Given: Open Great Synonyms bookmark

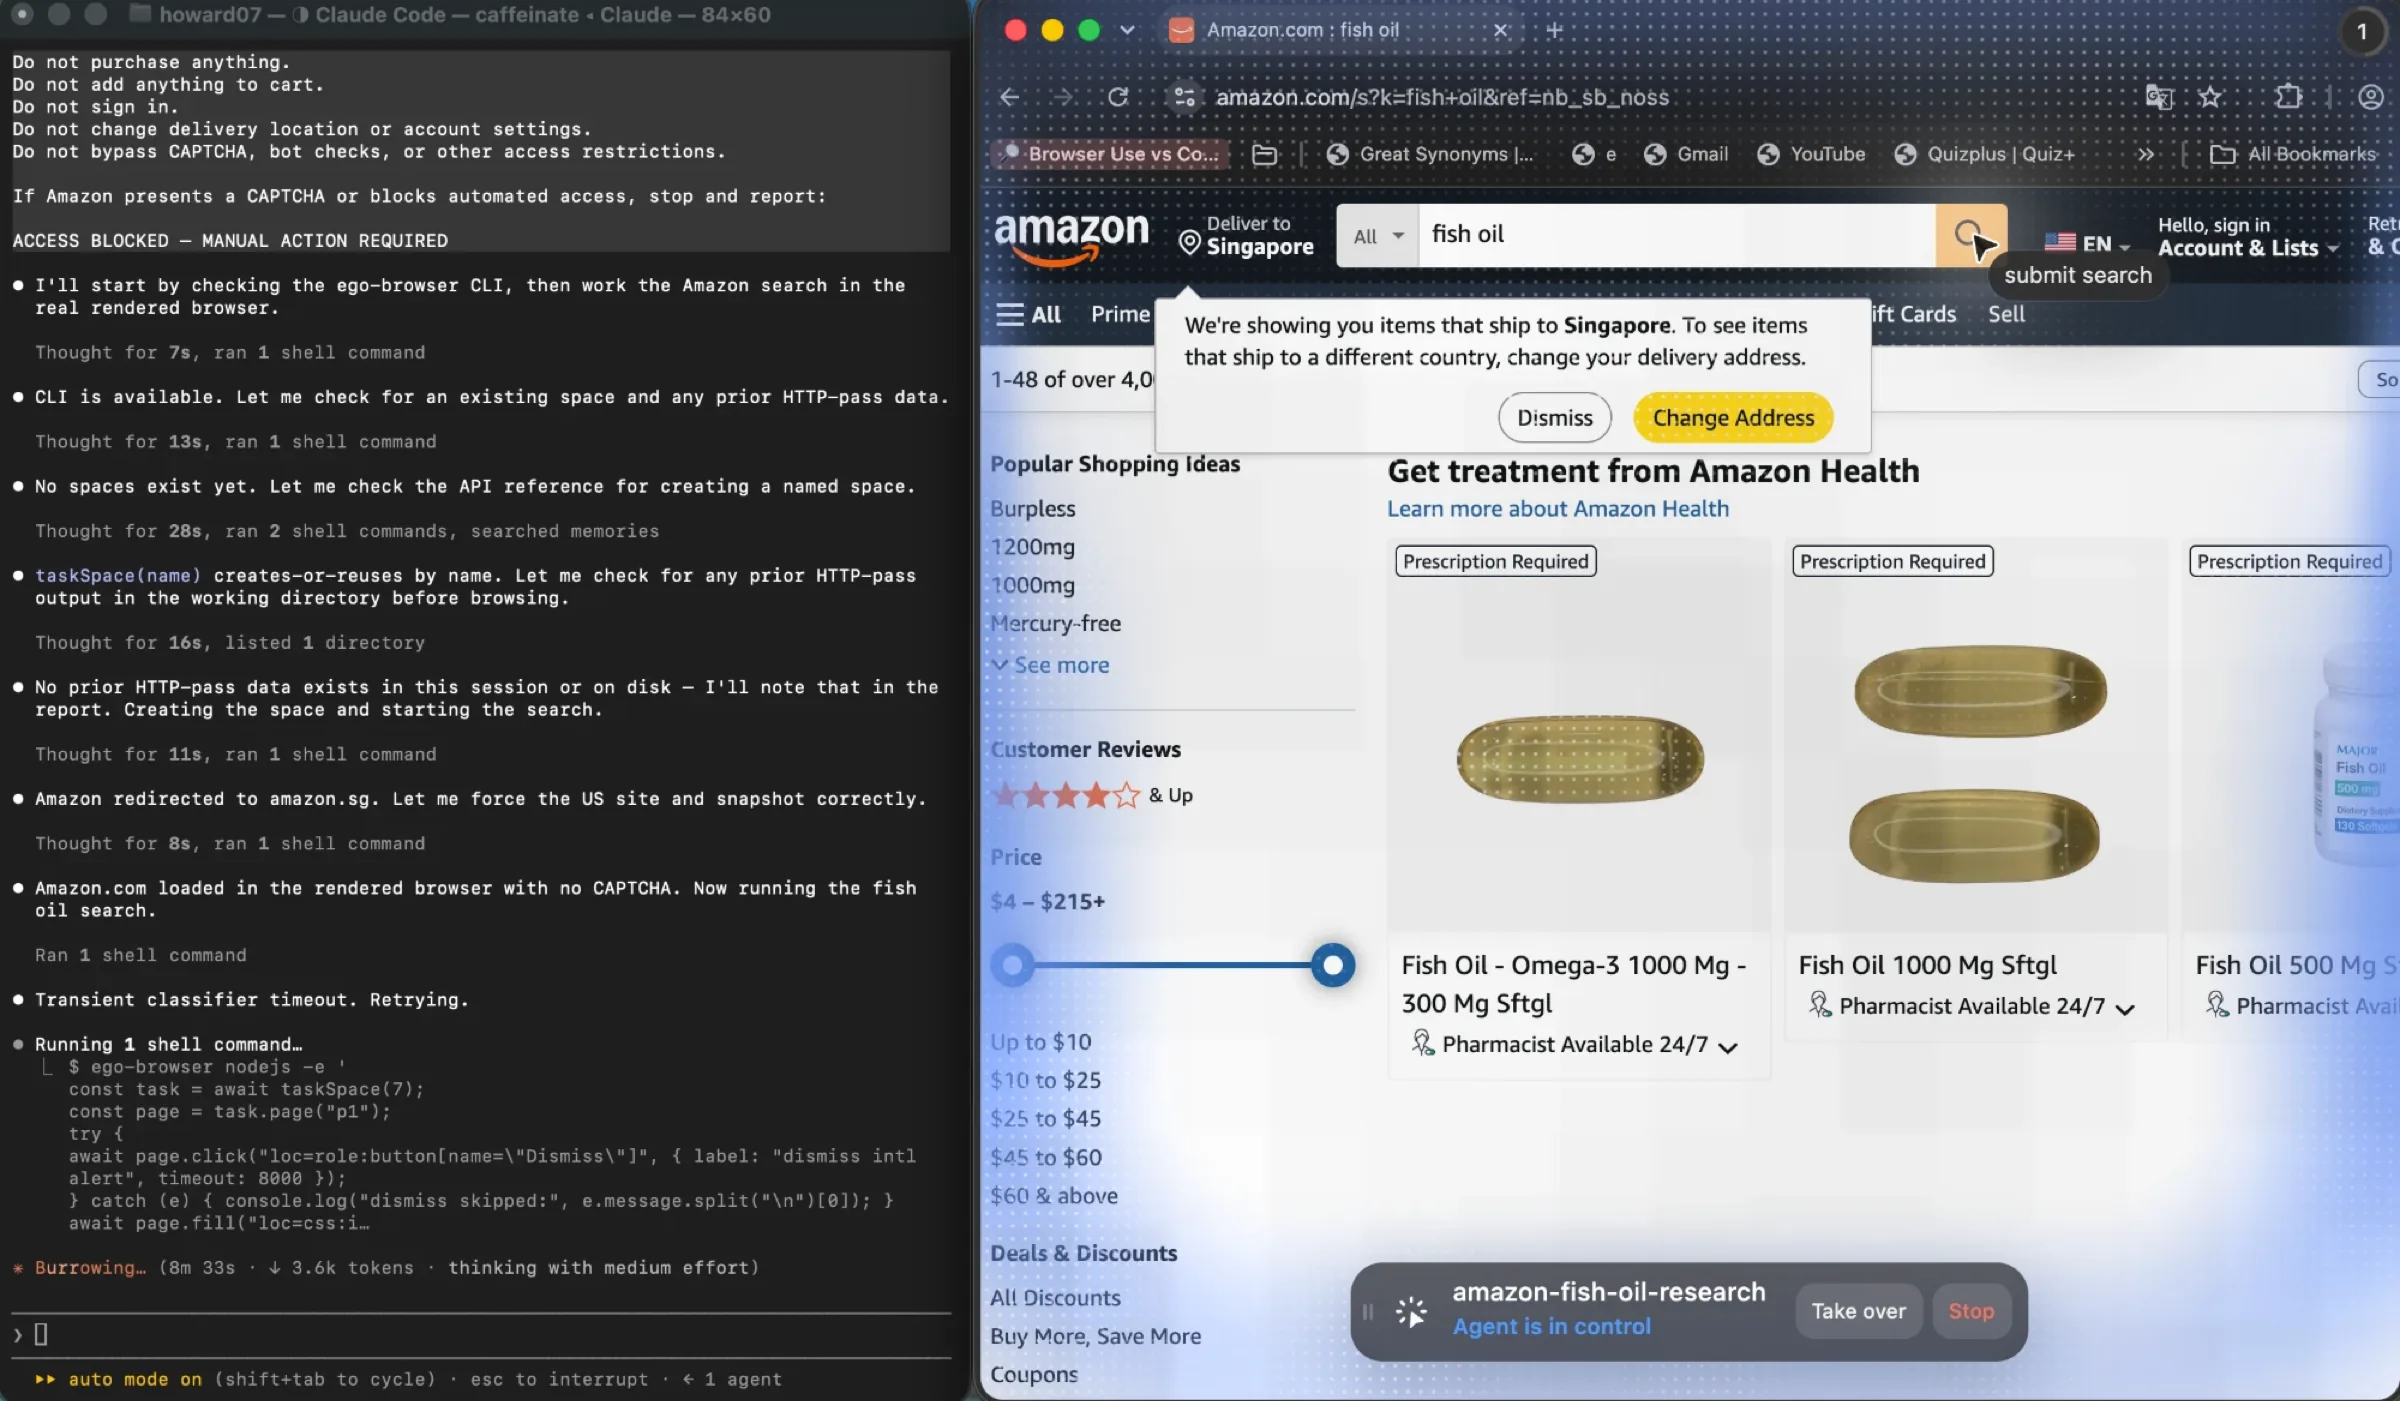Looking at the screenshot, I should (x=1430, y=154).
